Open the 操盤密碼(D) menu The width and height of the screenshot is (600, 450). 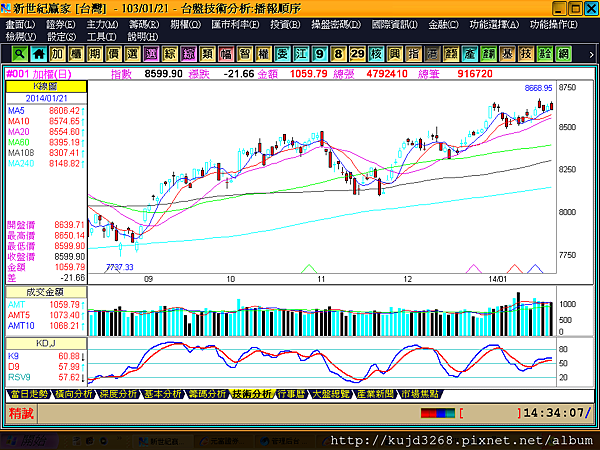pos(336,25)
